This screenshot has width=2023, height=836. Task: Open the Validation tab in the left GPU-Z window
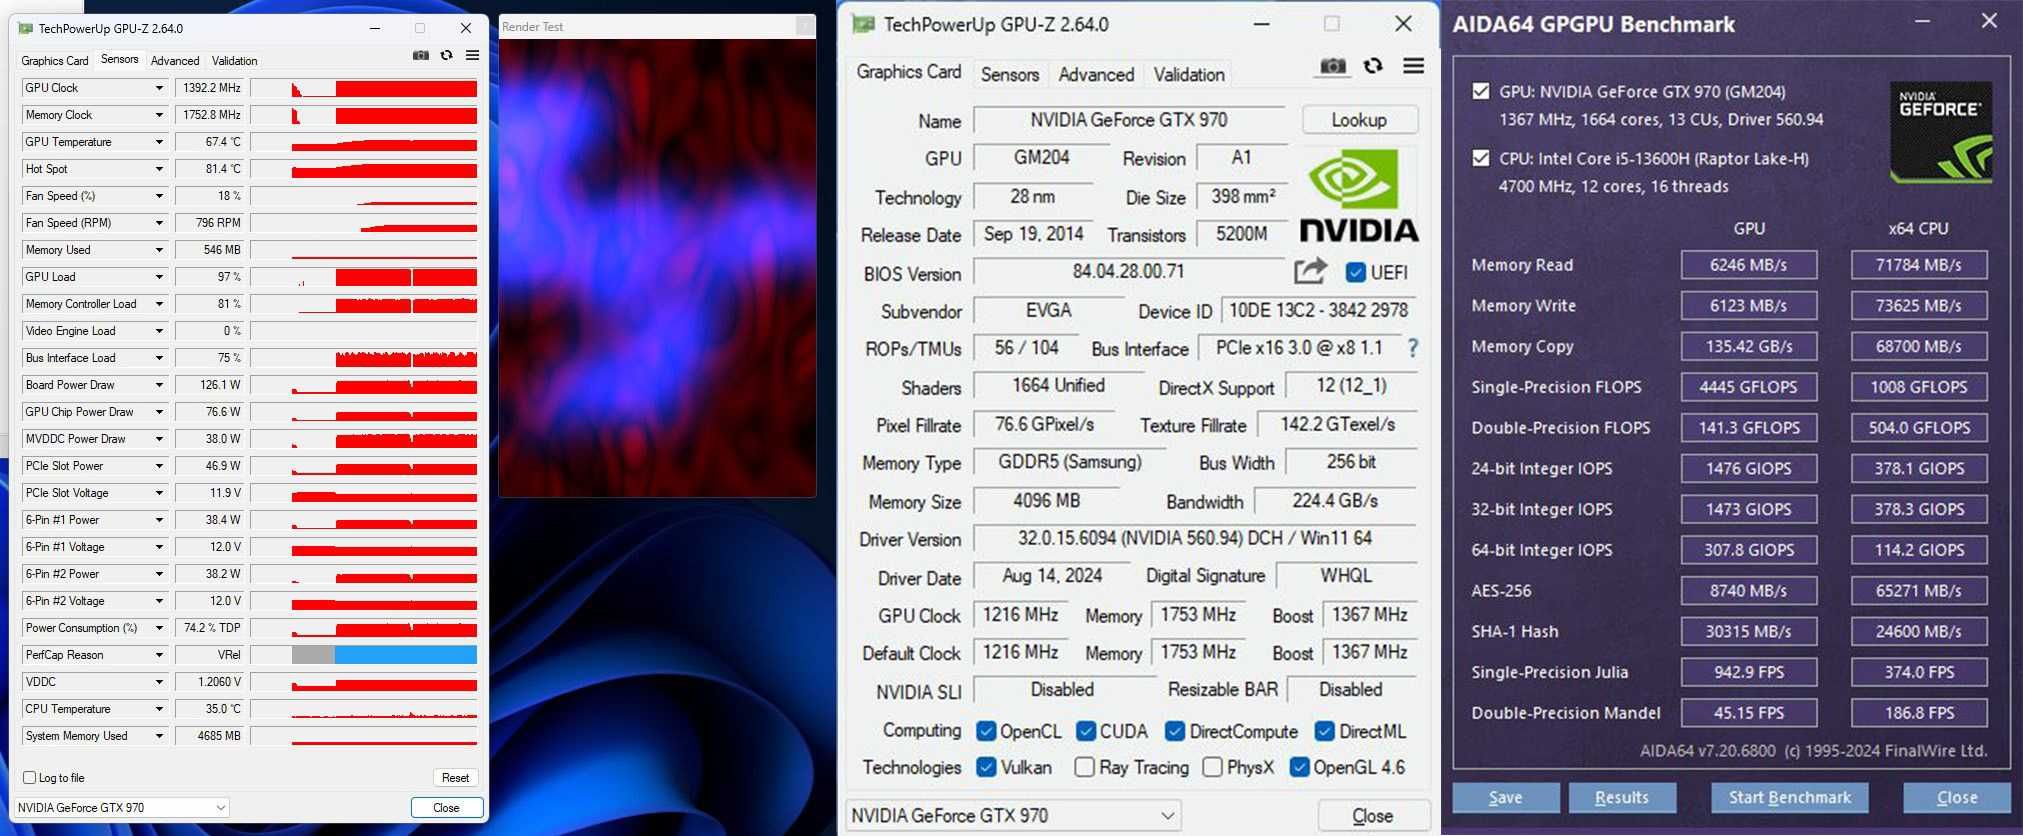coord(235,61)
